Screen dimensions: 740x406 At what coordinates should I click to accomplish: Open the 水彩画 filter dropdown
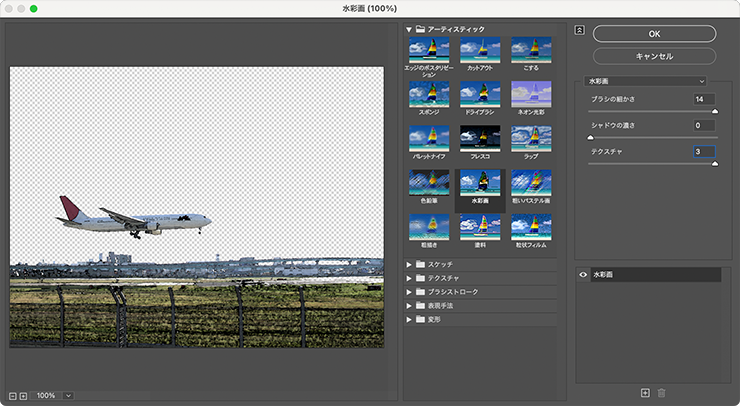point(645,81)
